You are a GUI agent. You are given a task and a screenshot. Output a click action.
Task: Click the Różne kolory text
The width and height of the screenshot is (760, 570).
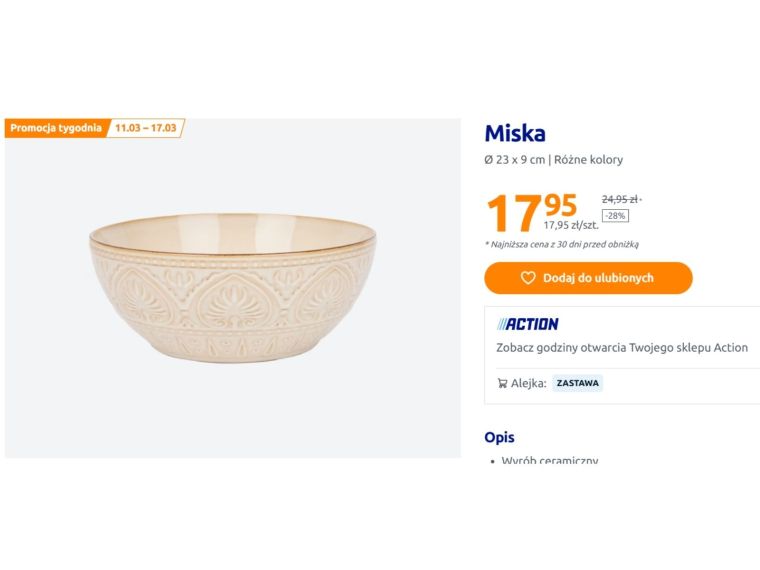[x=588, y=160]
